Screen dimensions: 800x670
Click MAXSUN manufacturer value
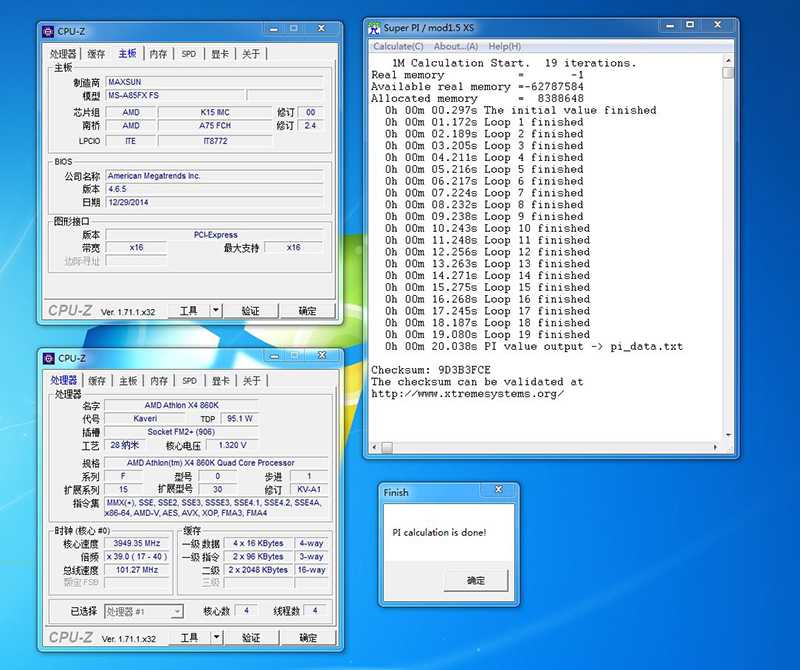click(214, 82)
